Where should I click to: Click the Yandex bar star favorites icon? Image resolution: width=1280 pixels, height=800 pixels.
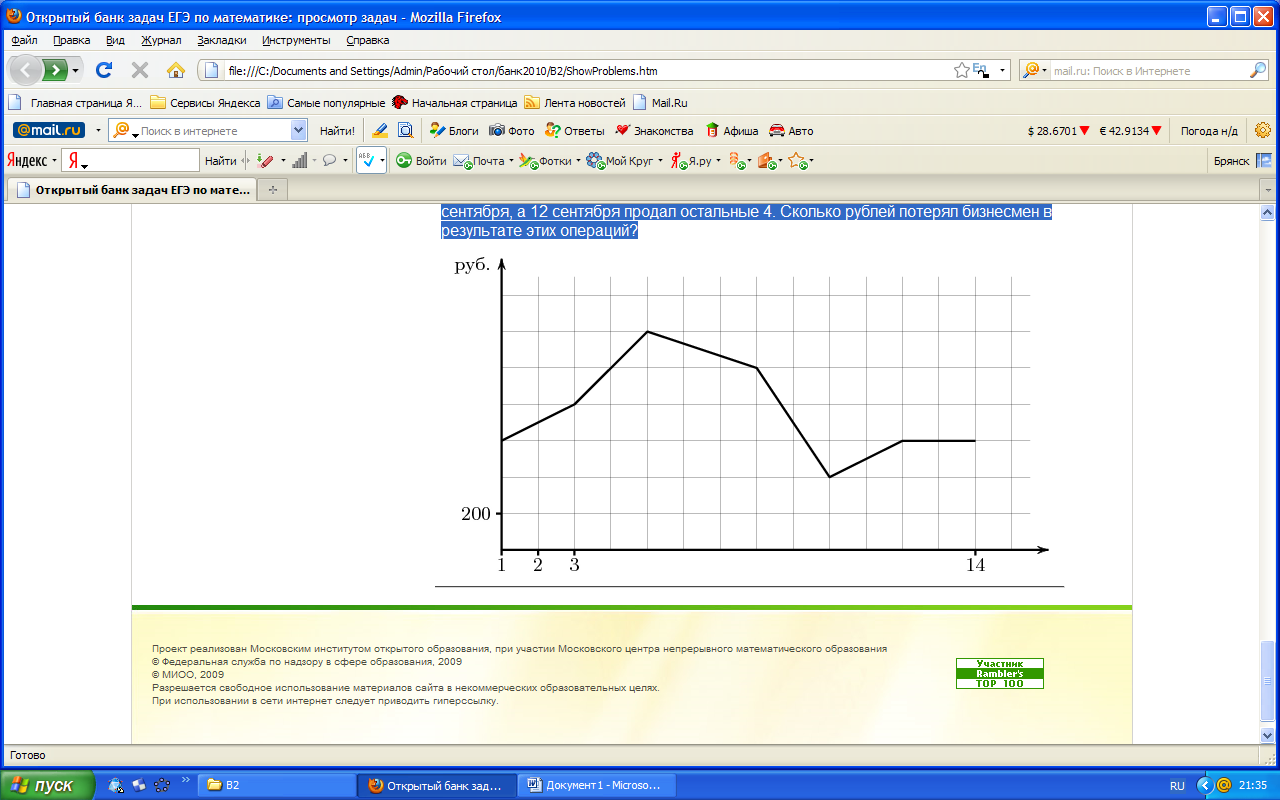click(x=797, y=160)
